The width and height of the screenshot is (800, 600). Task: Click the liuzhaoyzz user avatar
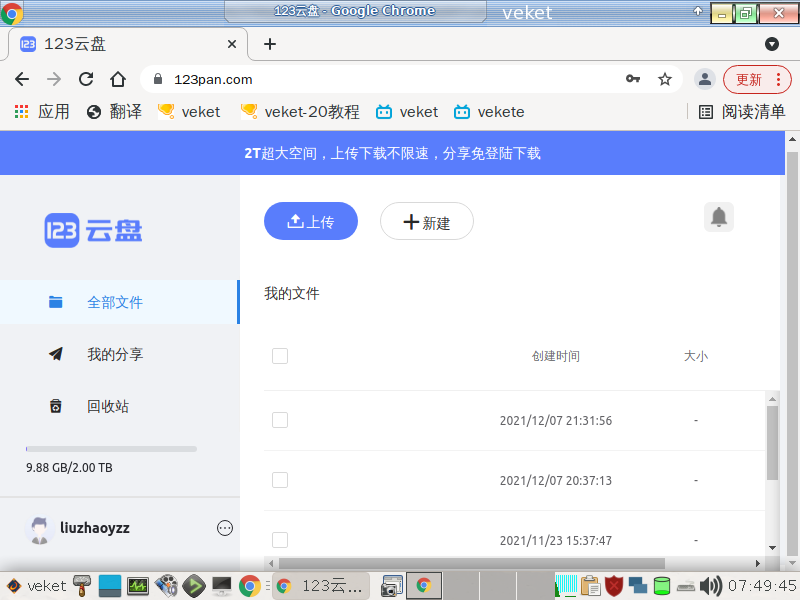click(39, 530)
